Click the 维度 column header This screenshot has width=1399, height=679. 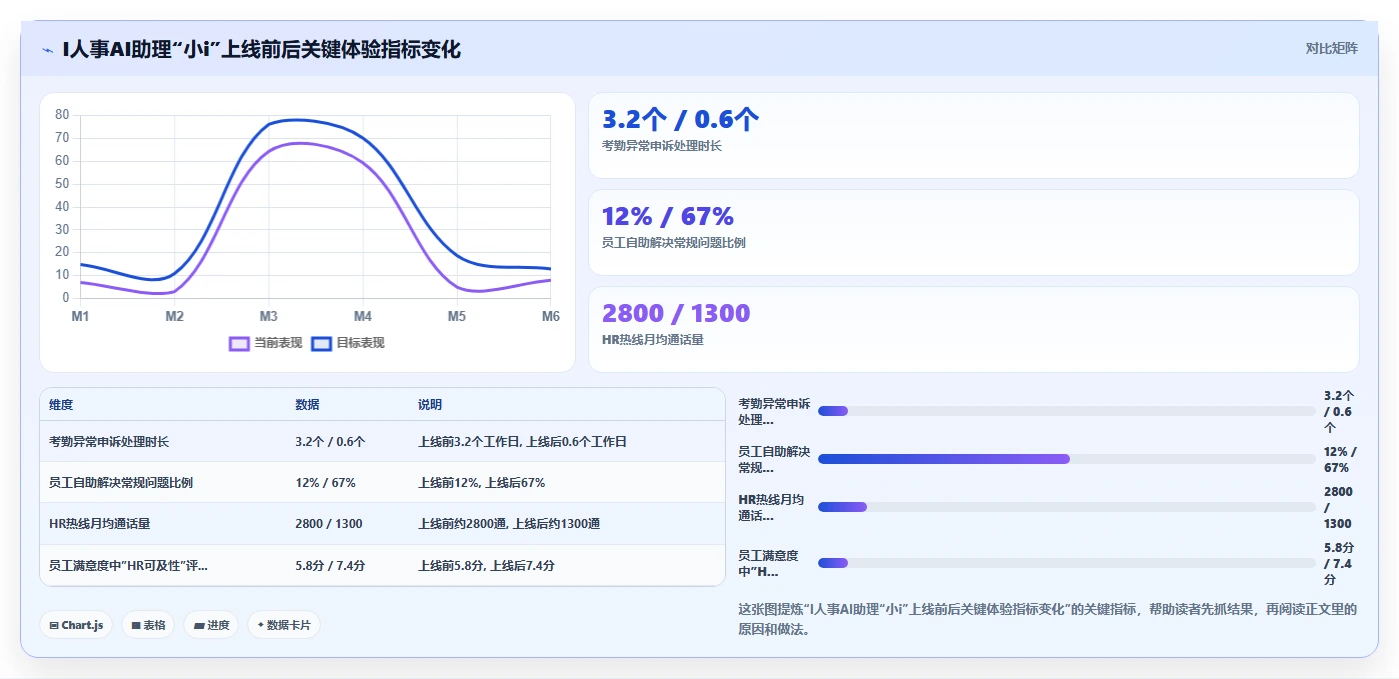point(61,405)
